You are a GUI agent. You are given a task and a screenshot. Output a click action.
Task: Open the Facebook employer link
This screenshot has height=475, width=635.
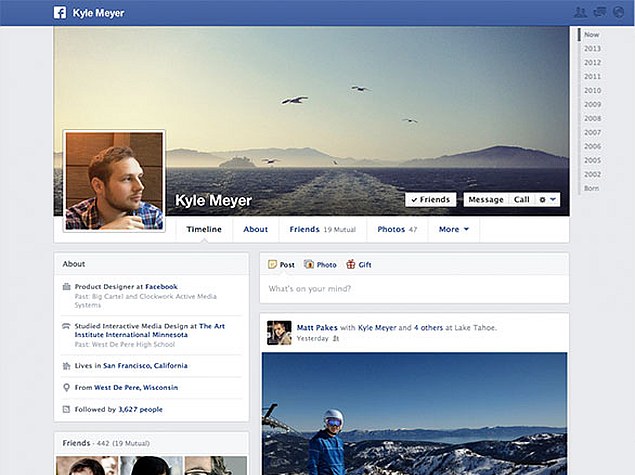coord(161,287)
